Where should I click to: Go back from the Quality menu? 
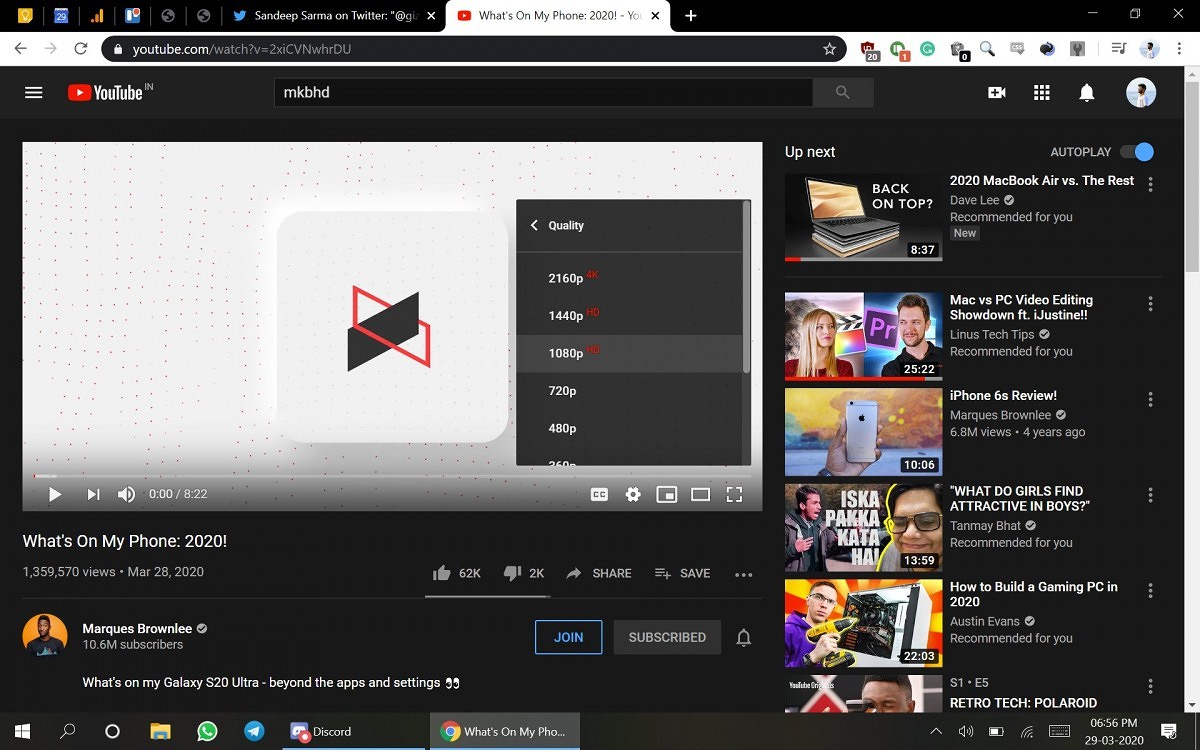click(x=534, y=226)
